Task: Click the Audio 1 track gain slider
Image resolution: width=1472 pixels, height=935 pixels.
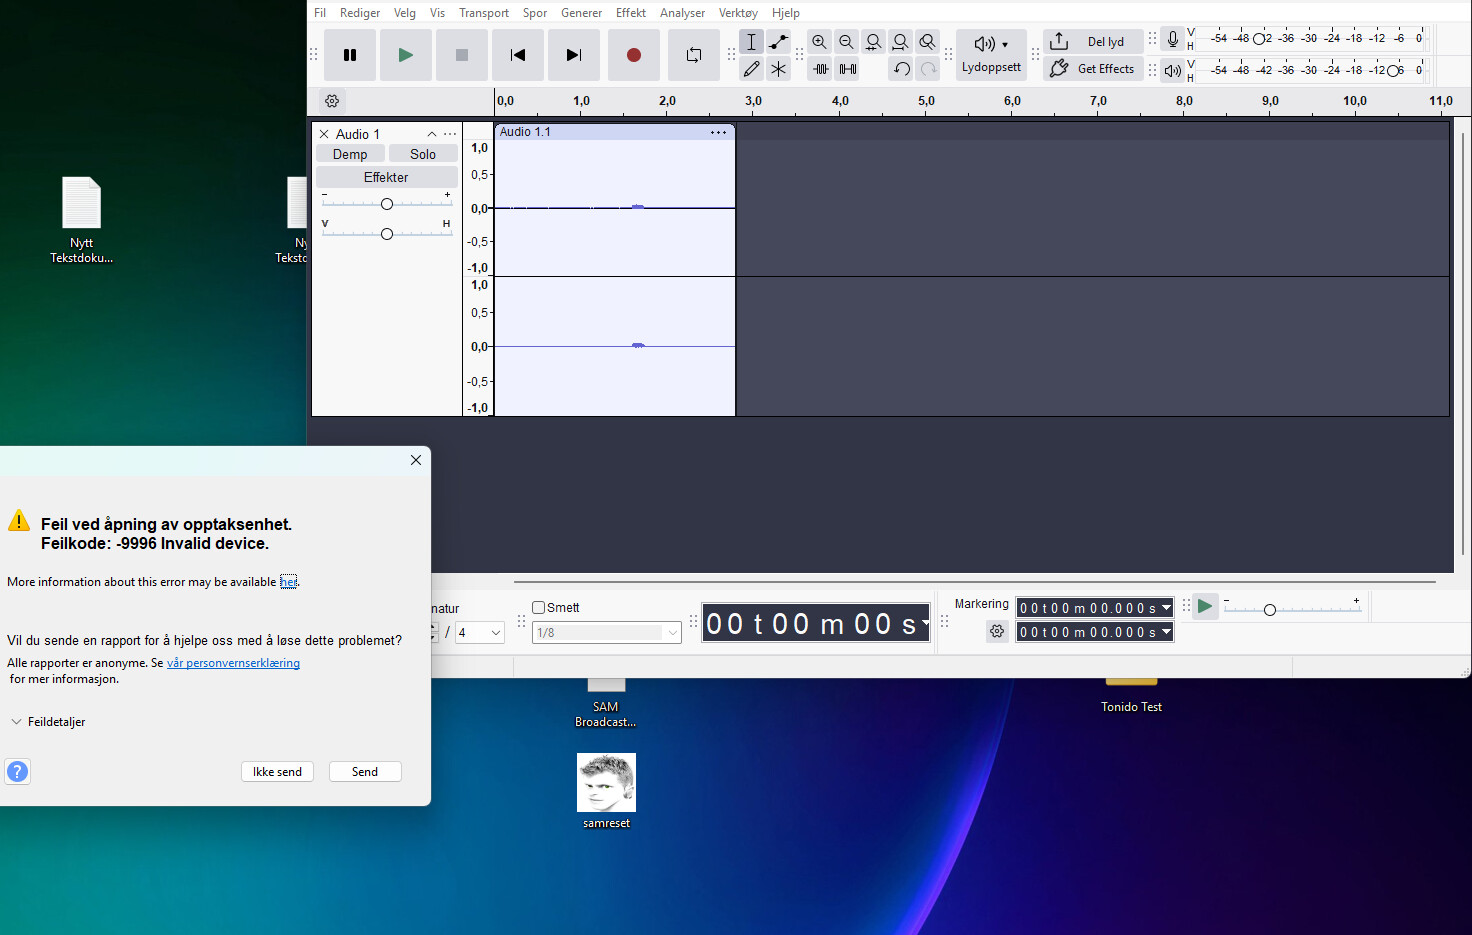Action: [387, 204]
